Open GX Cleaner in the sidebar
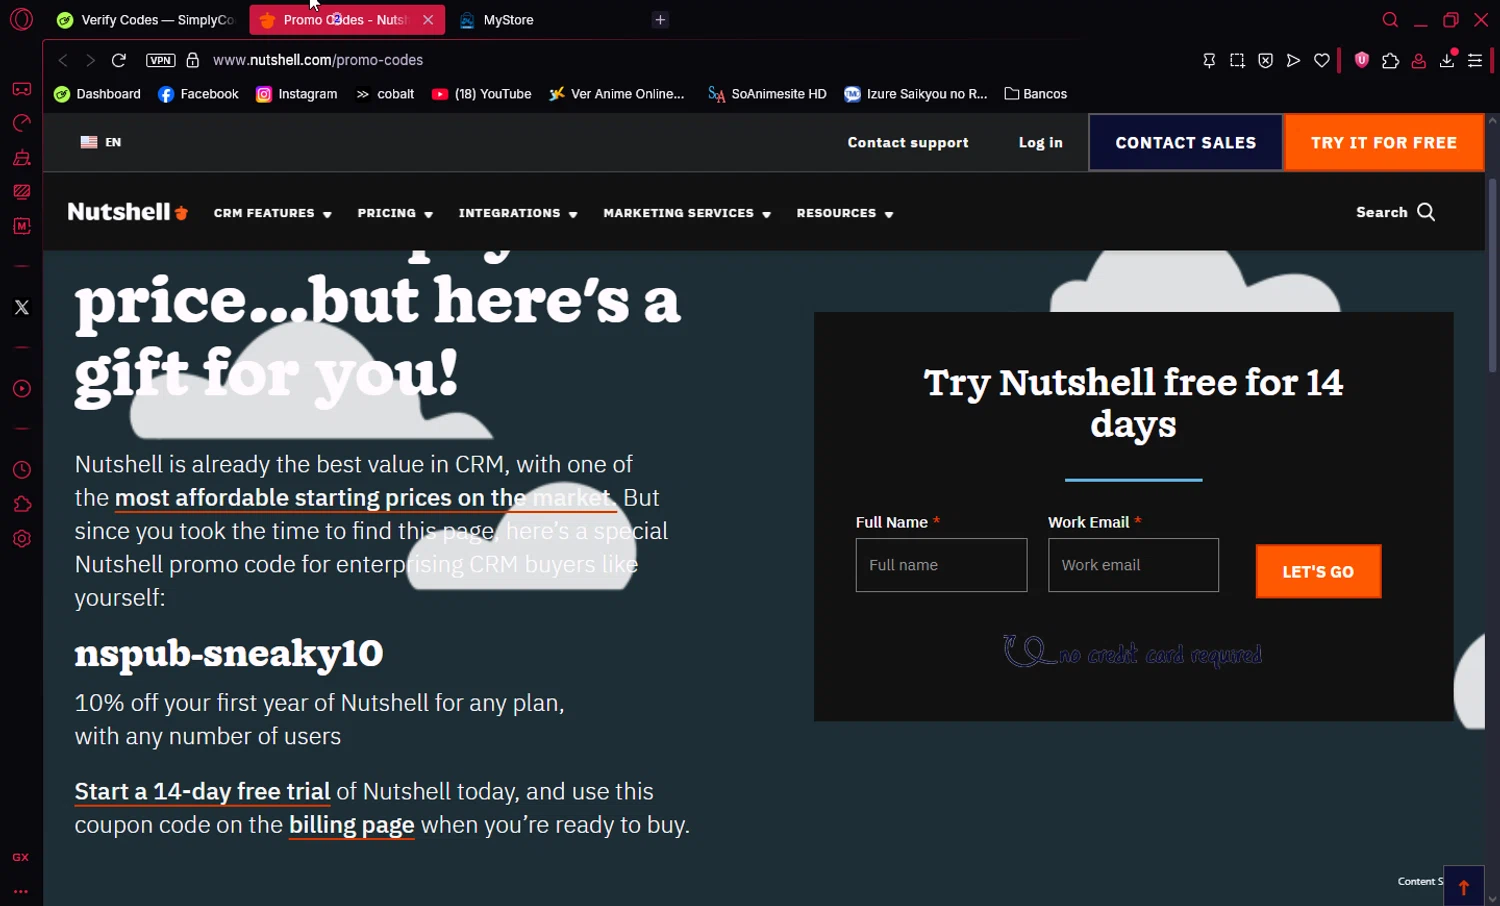The image size is (1500, 906). click(x=21, y=158)
